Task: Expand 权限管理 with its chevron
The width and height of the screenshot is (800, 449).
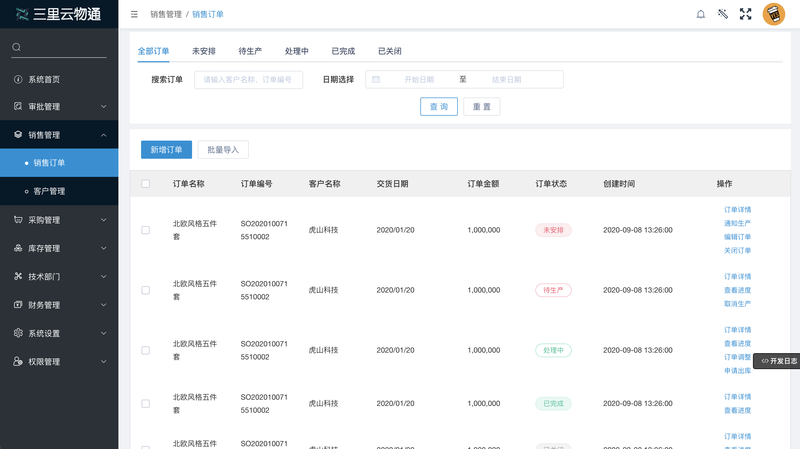Action: click(x=104, y=362)
